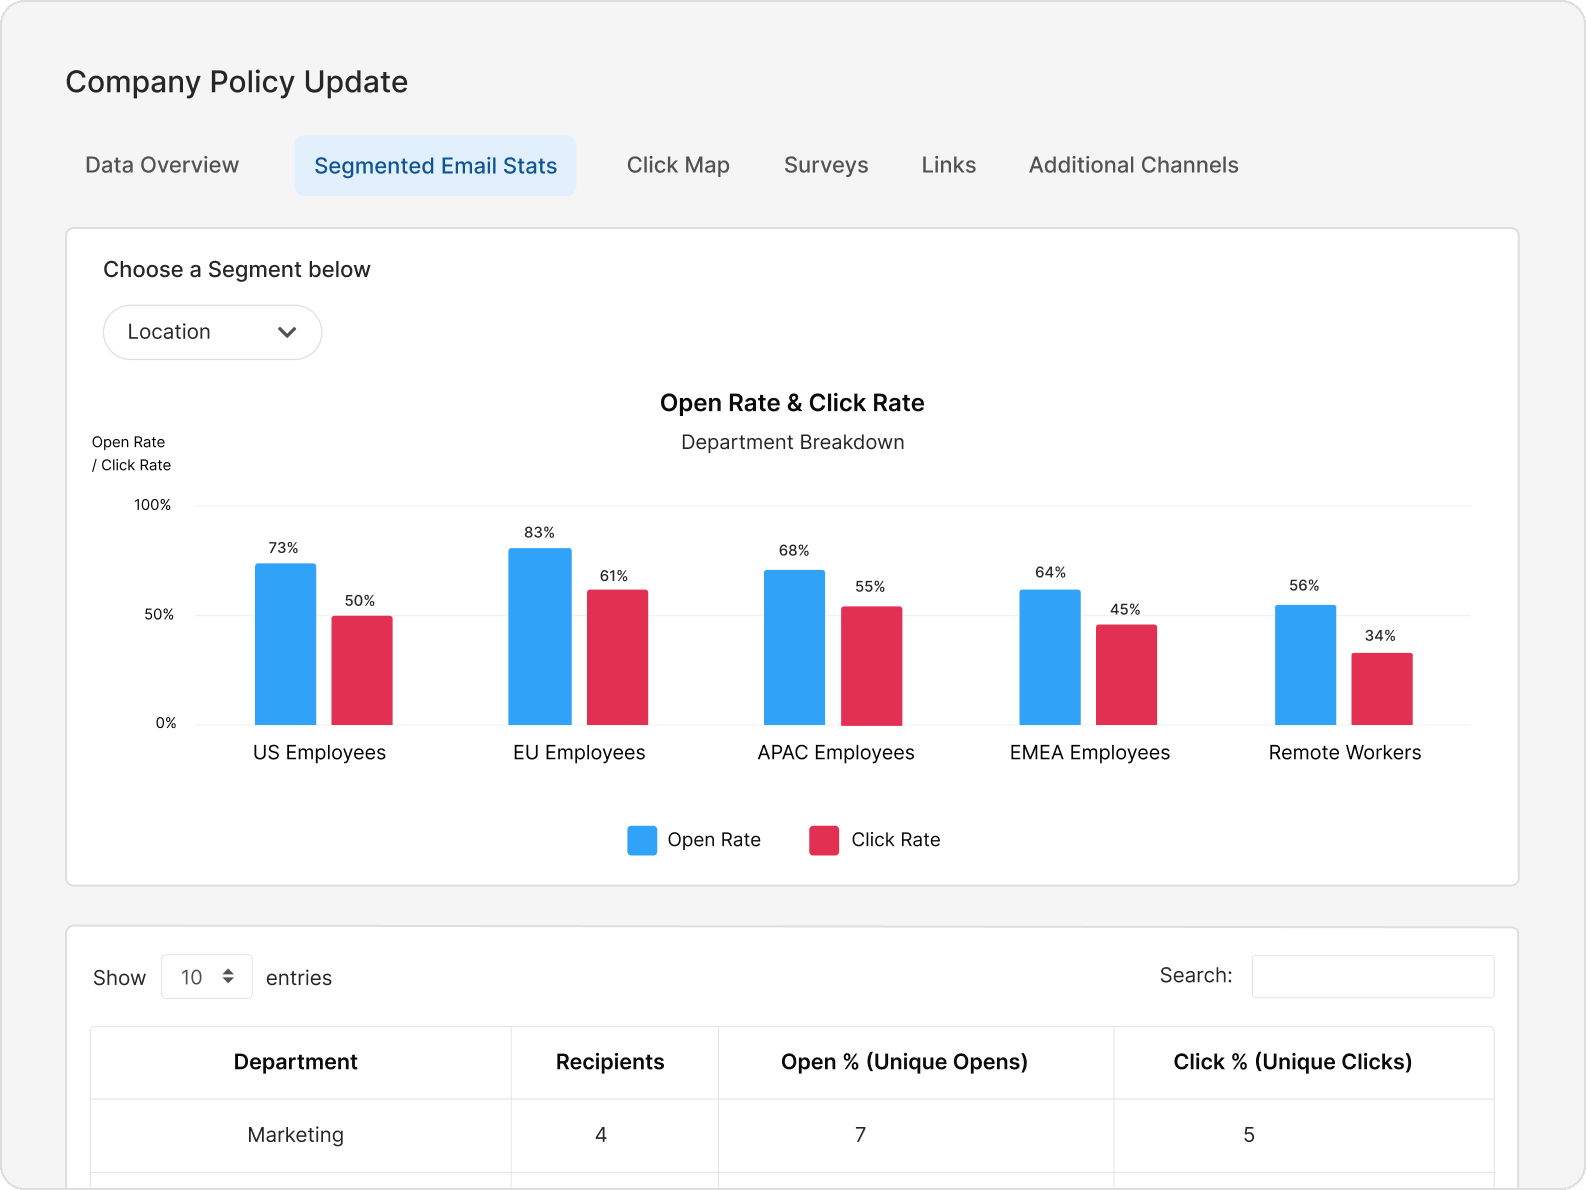Click the EU Employees 83% open rate bar

(x=540, y=636)
